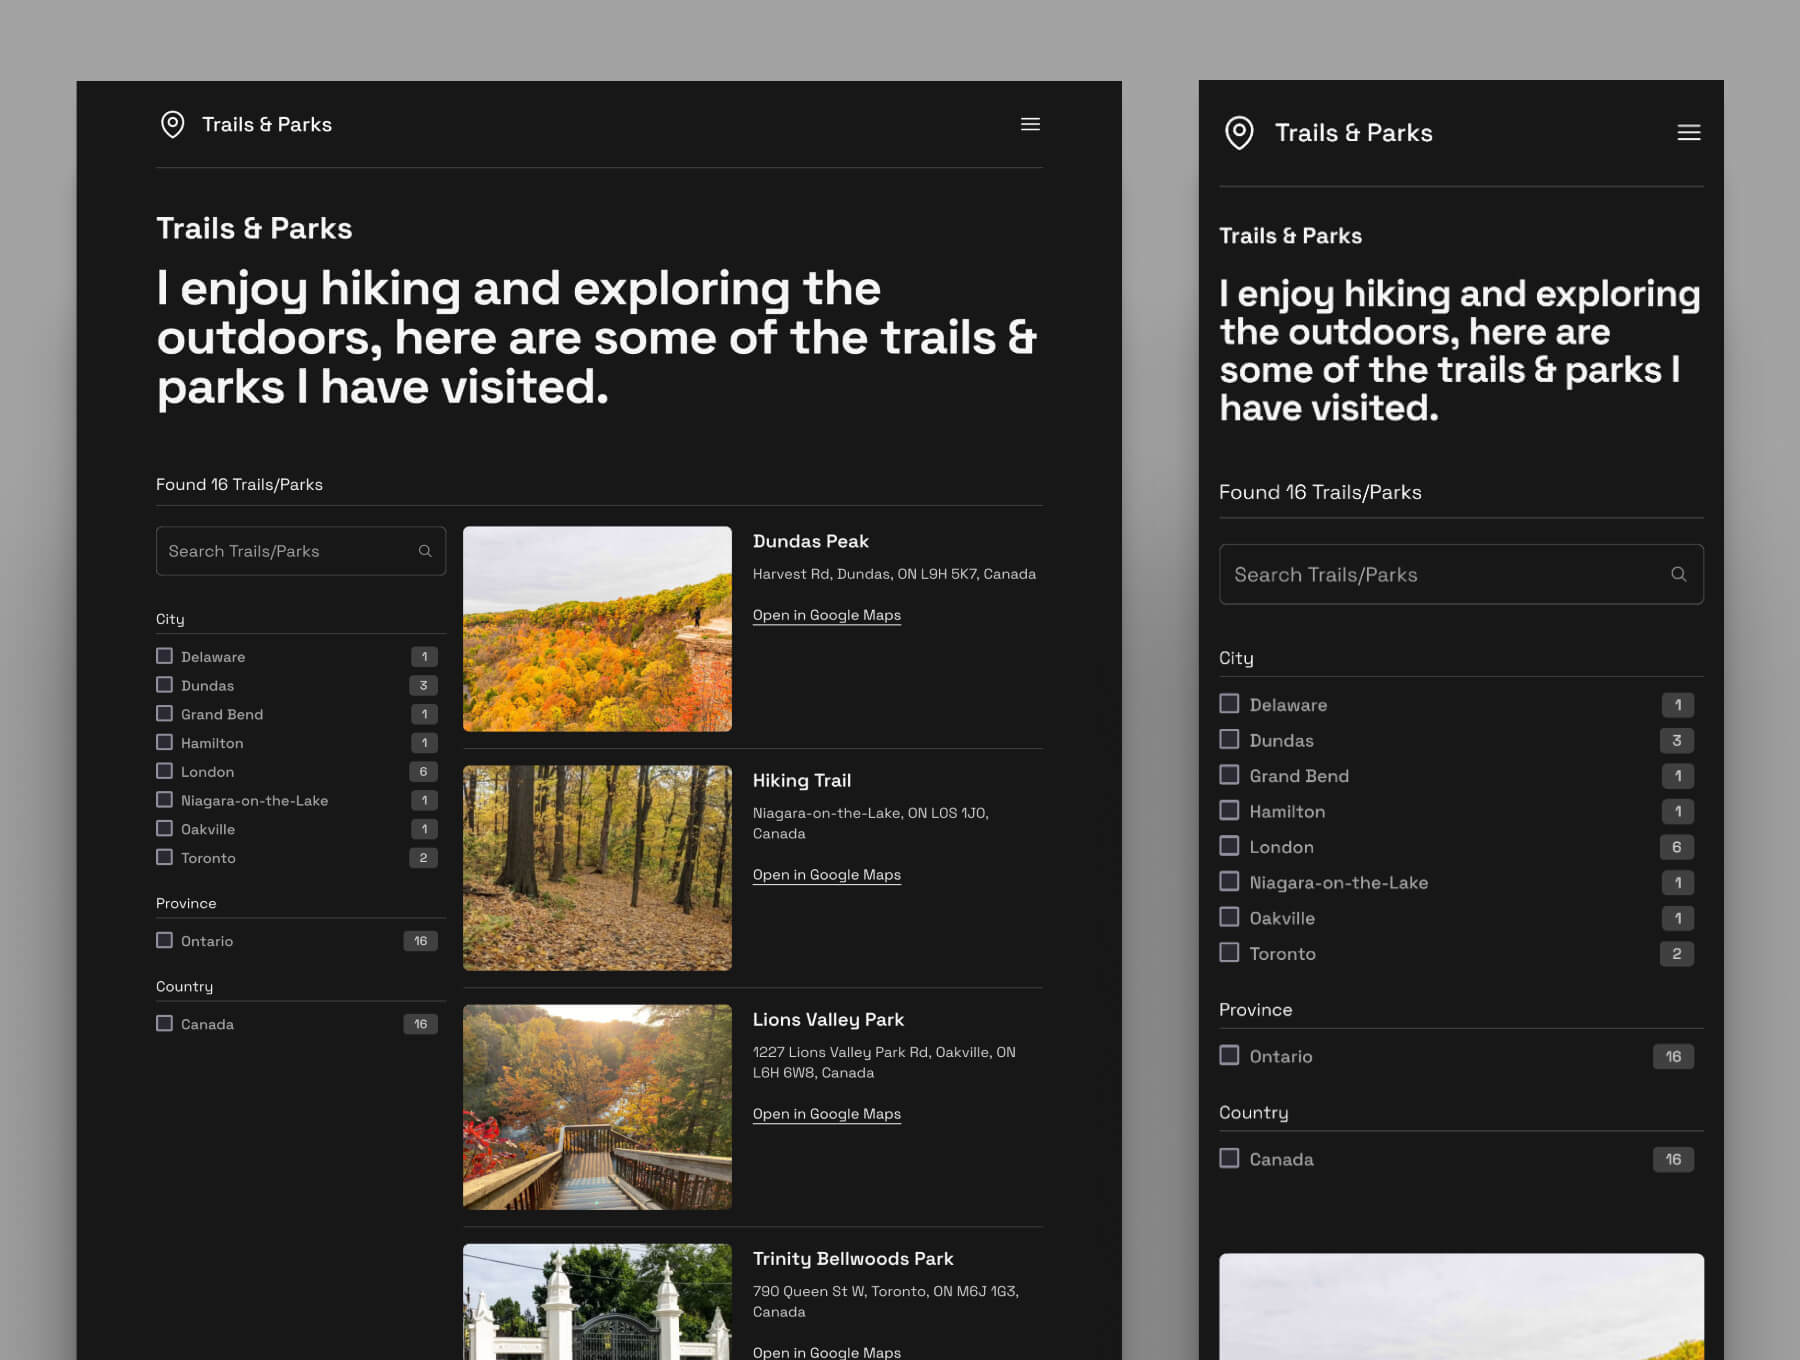Click the location pin logo in the desktop header
Image resolution: width=1800 pixels, height=1360 pixels.
(171, 124)
